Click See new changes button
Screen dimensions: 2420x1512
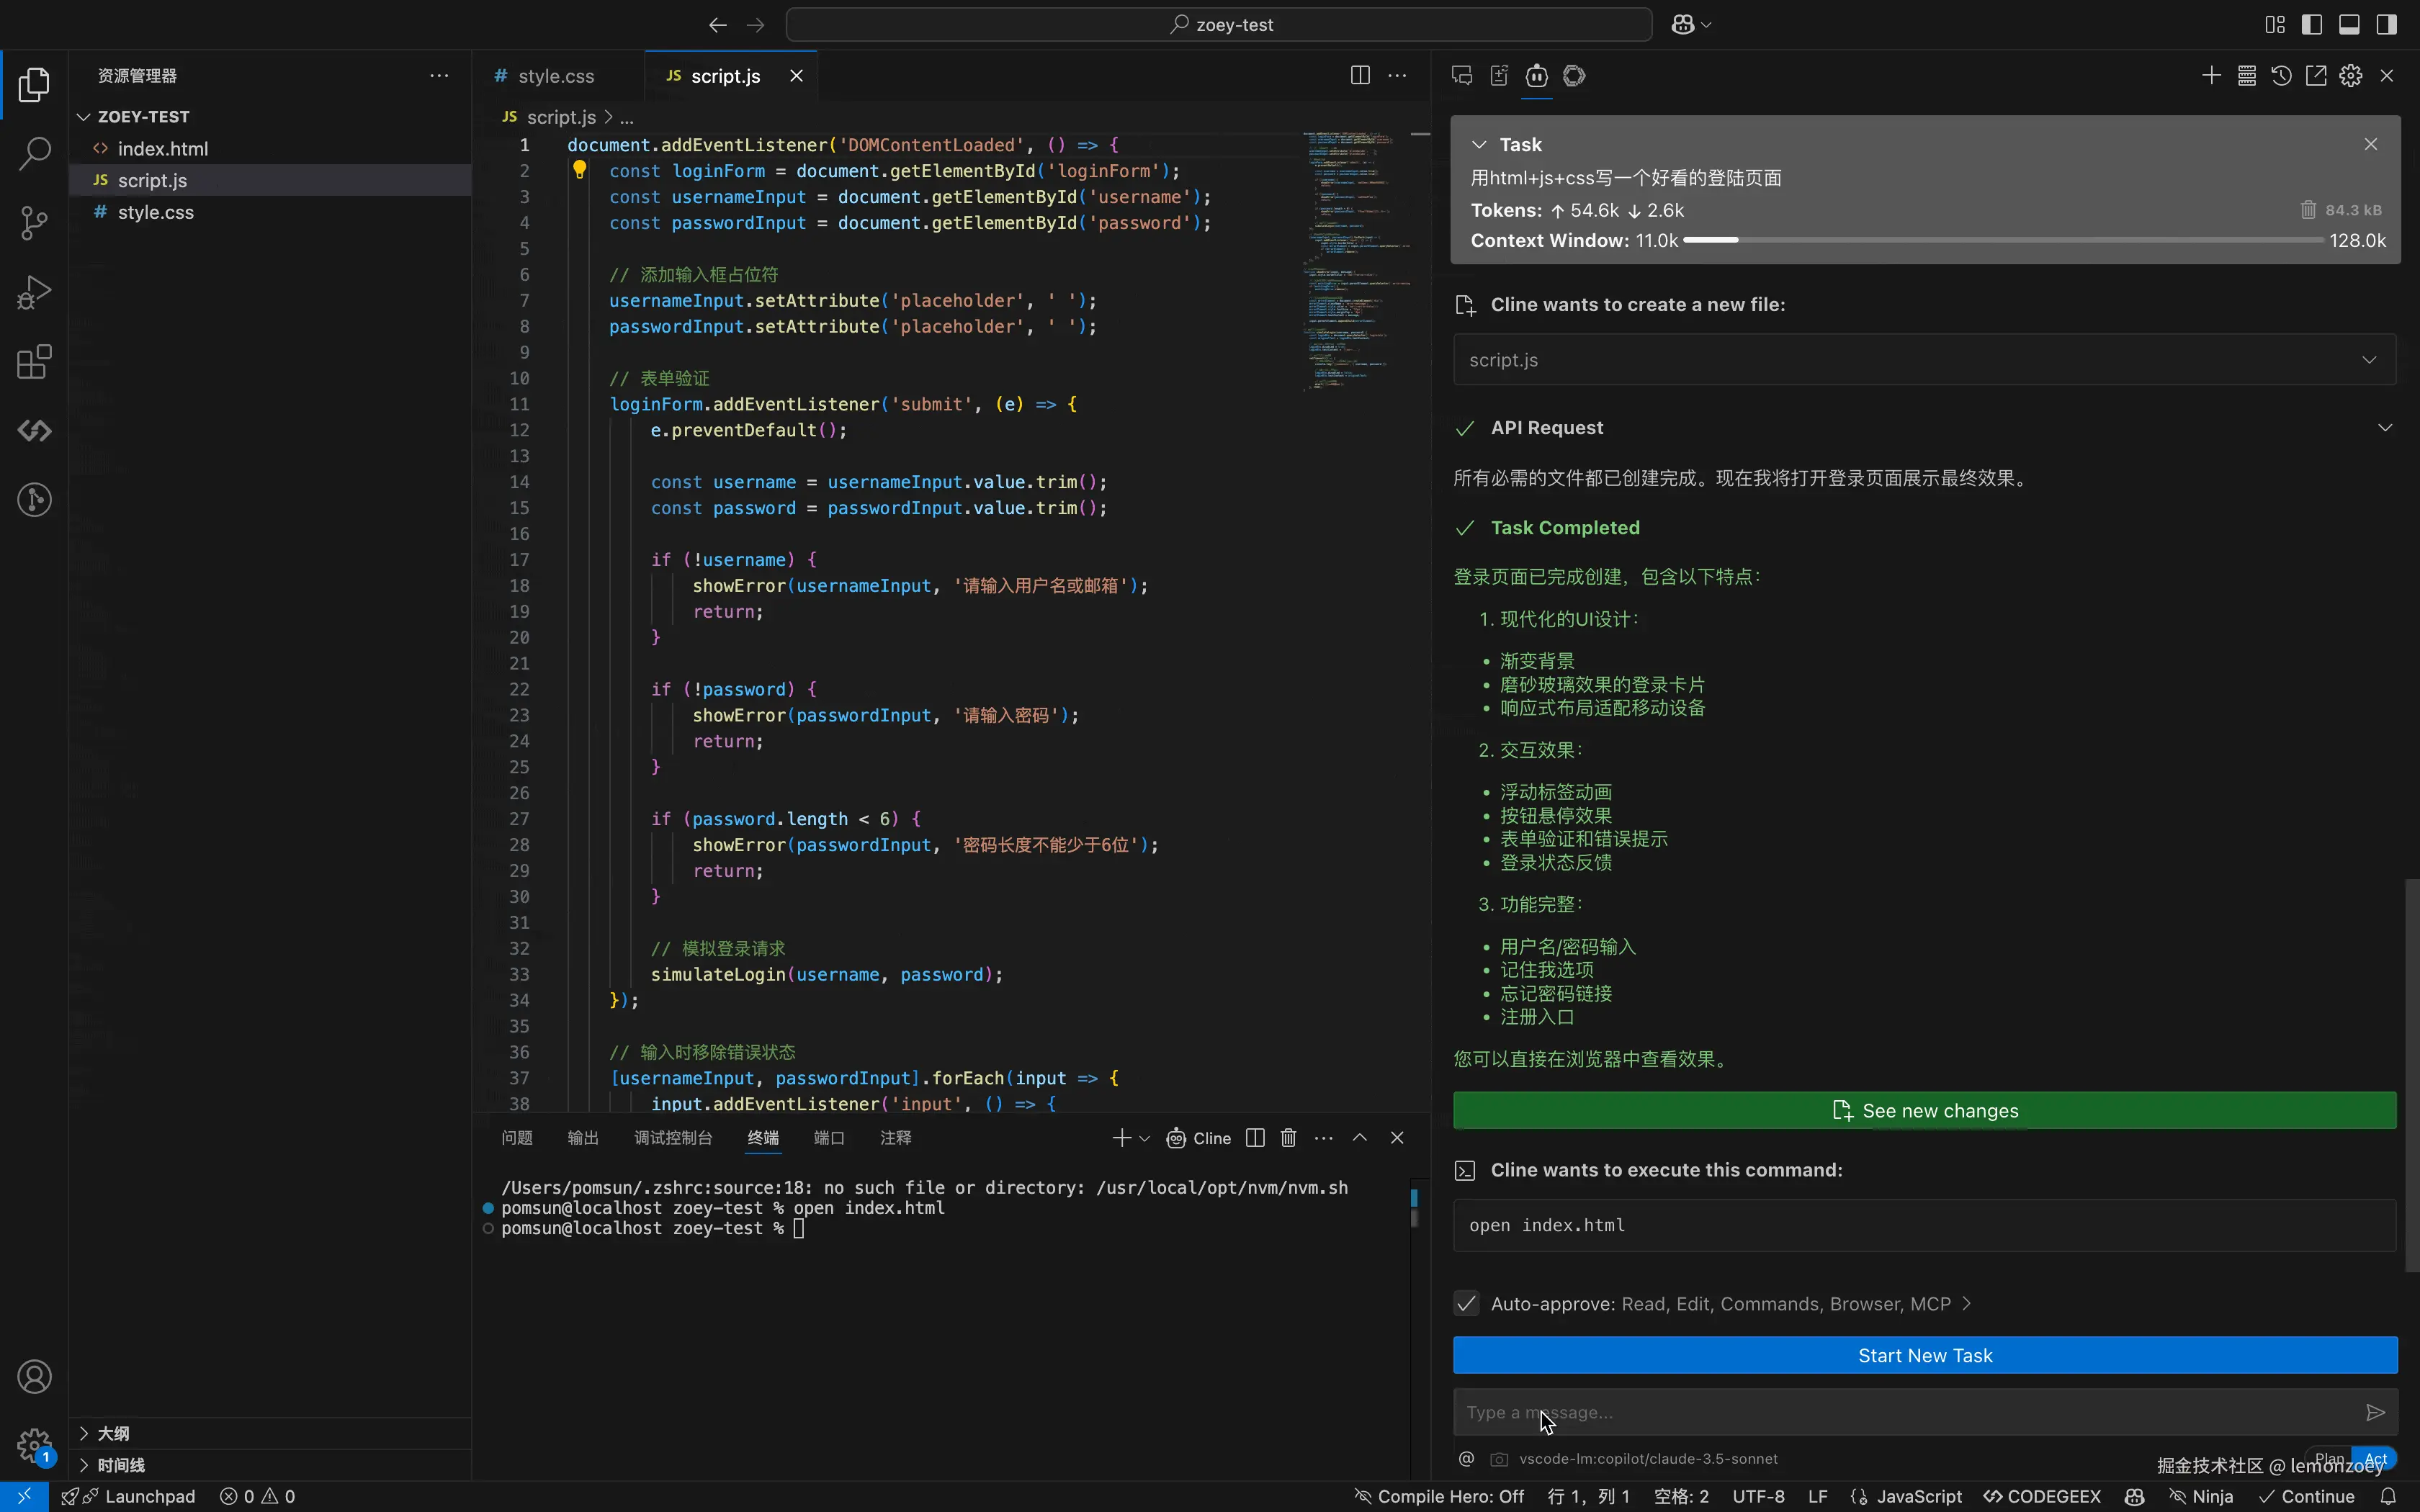coord(1925,1111)
